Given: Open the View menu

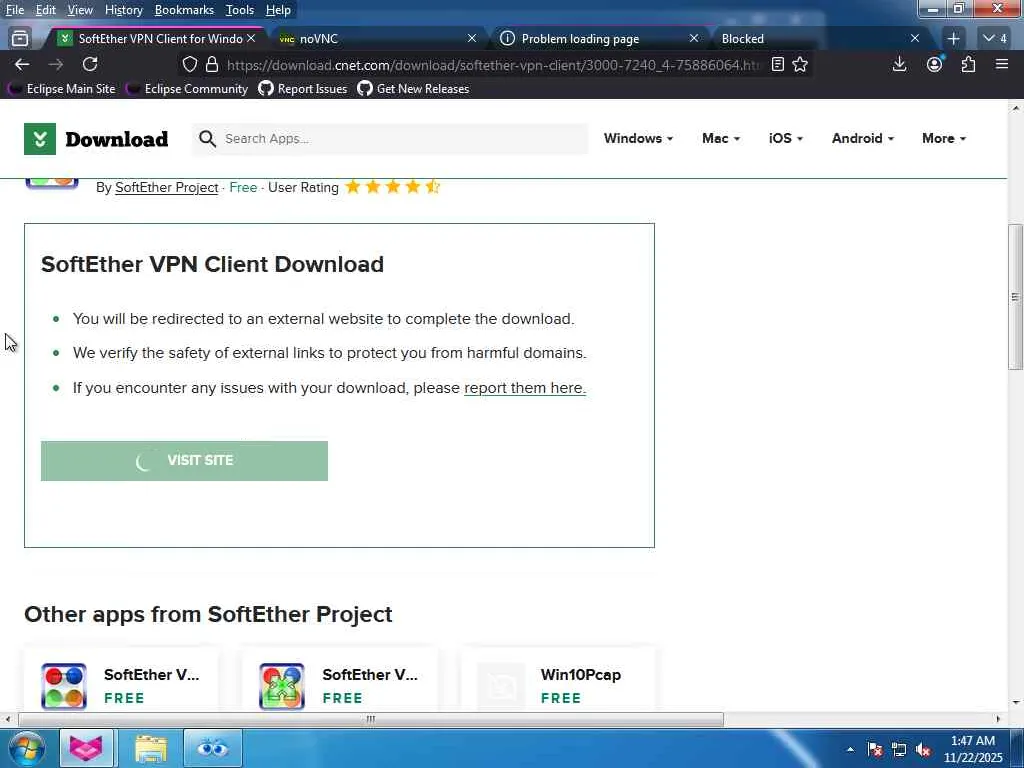Looking at the screenshot, I should [x=80, y=10].
